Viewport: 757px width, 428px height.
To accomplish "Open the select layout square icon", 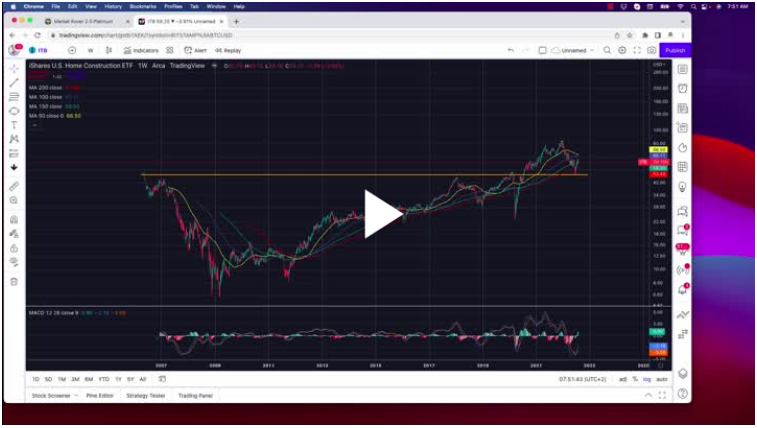I will tap(542, 50).
